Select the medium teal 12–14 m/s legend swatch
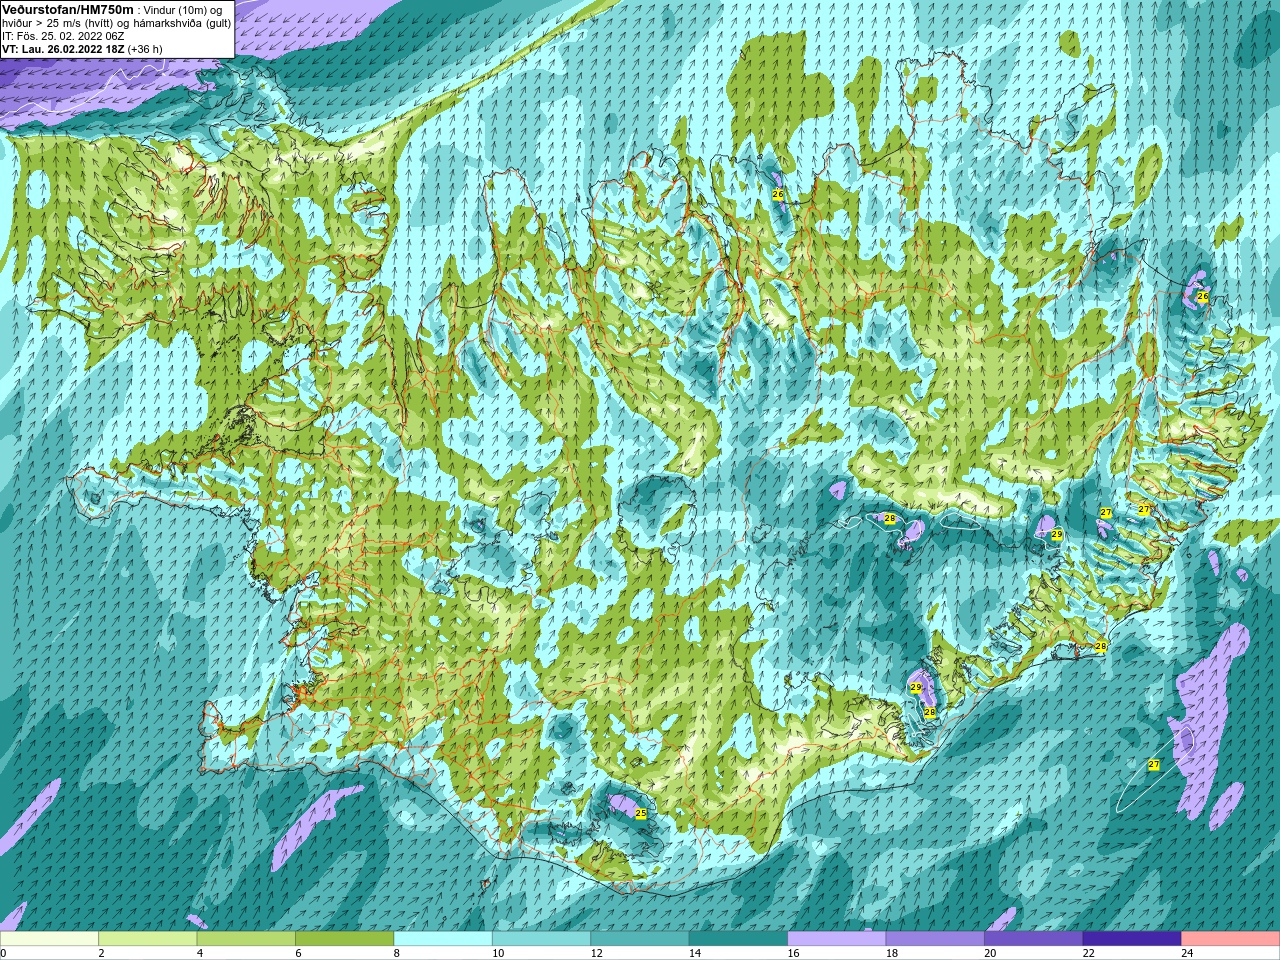 pyautogui.click(x=640, y=939)
